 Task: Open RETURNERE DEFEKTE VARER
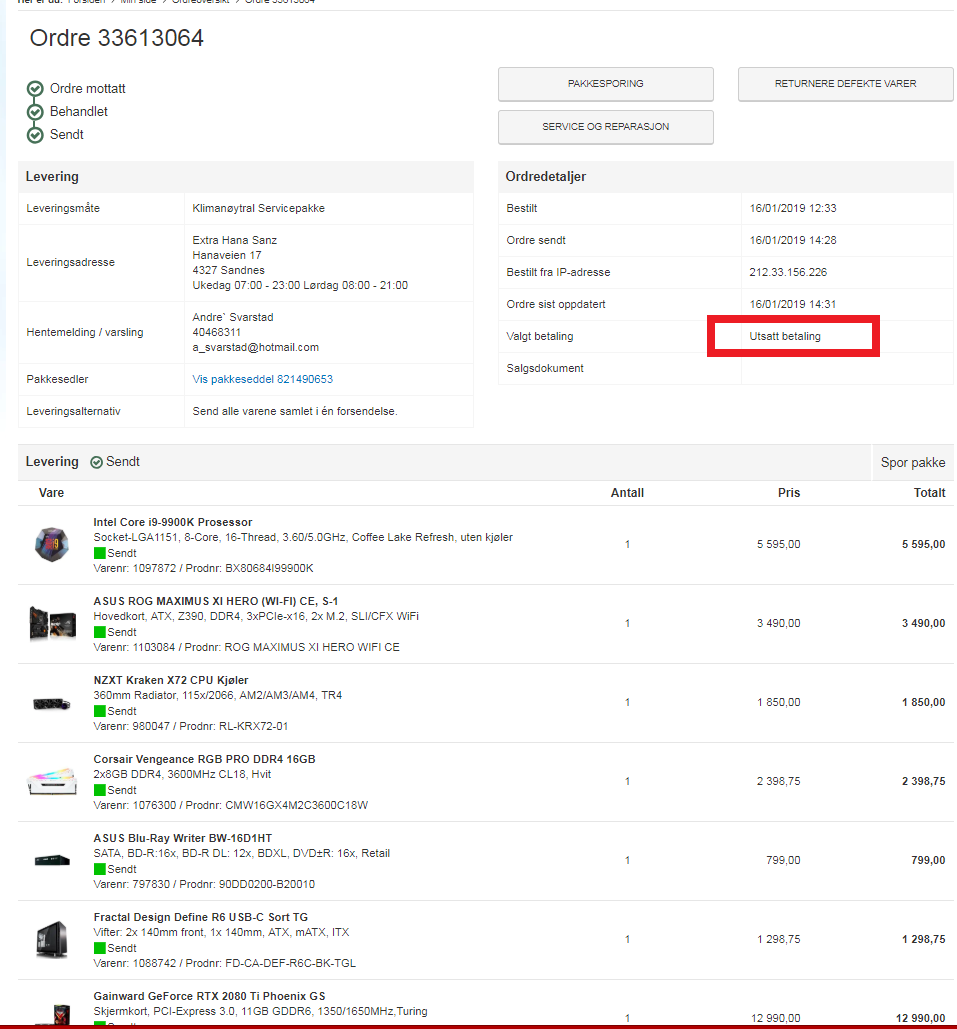coord(845,84)
